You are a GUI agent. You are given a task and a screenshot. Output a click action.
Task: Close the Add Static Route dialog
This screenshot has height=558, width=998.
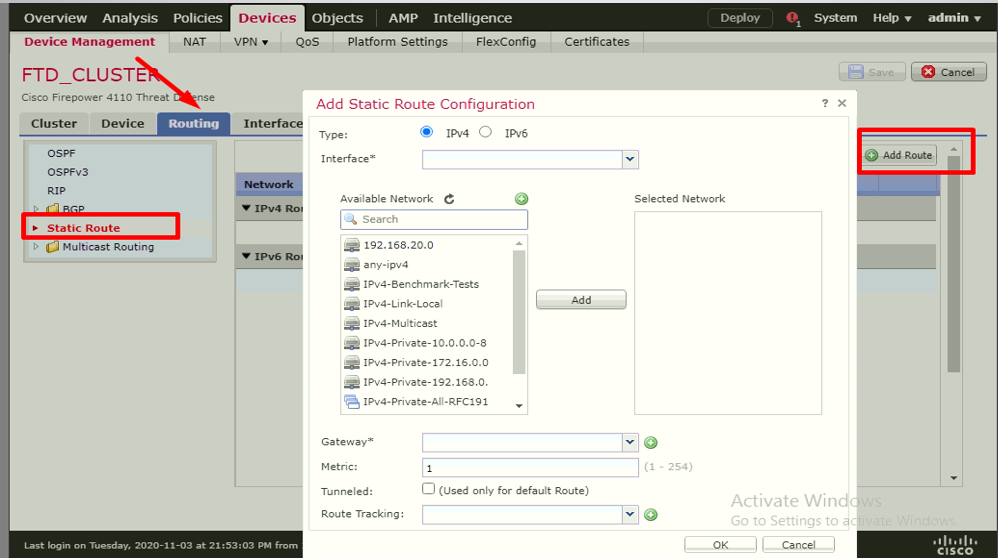[842, 103]
